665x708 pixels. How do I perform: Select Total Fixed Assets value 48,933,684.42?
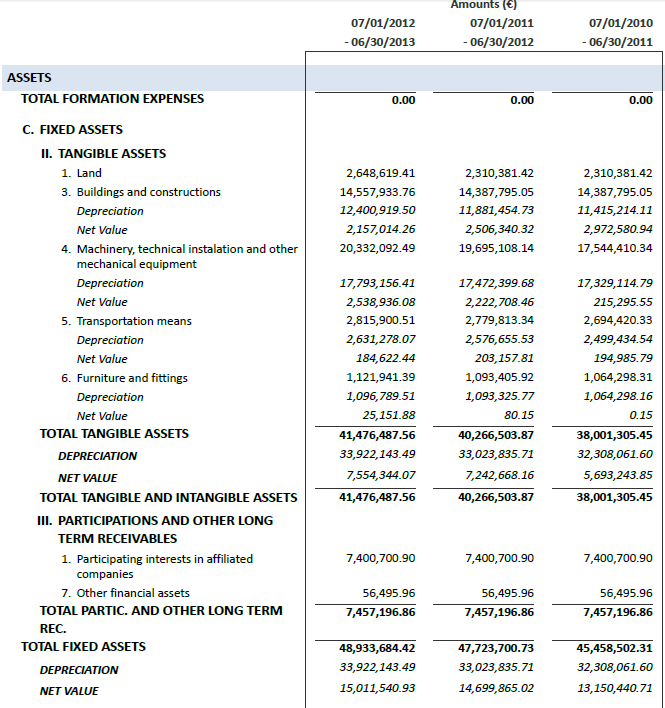(x=377, y=648)
